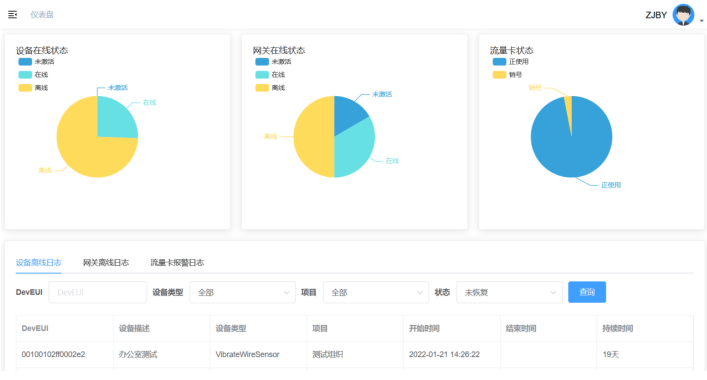Expand the 状态 dropdown showing 未恢复
This screenshot has height=380, width=707.
510,292
